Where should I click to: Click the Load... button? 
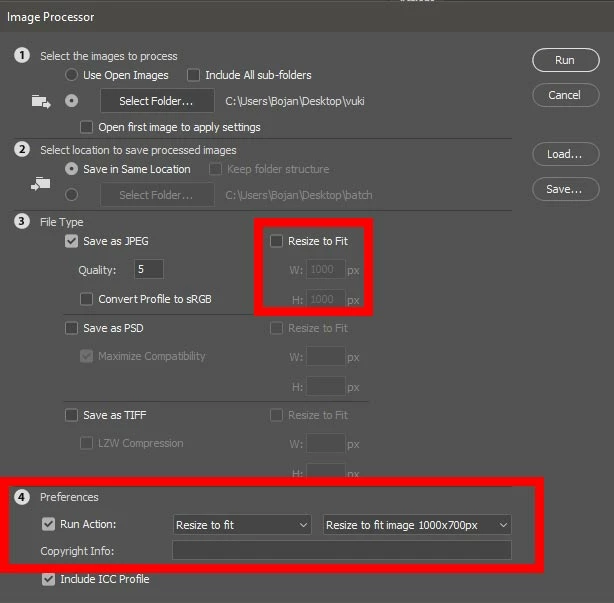(565, 154)
